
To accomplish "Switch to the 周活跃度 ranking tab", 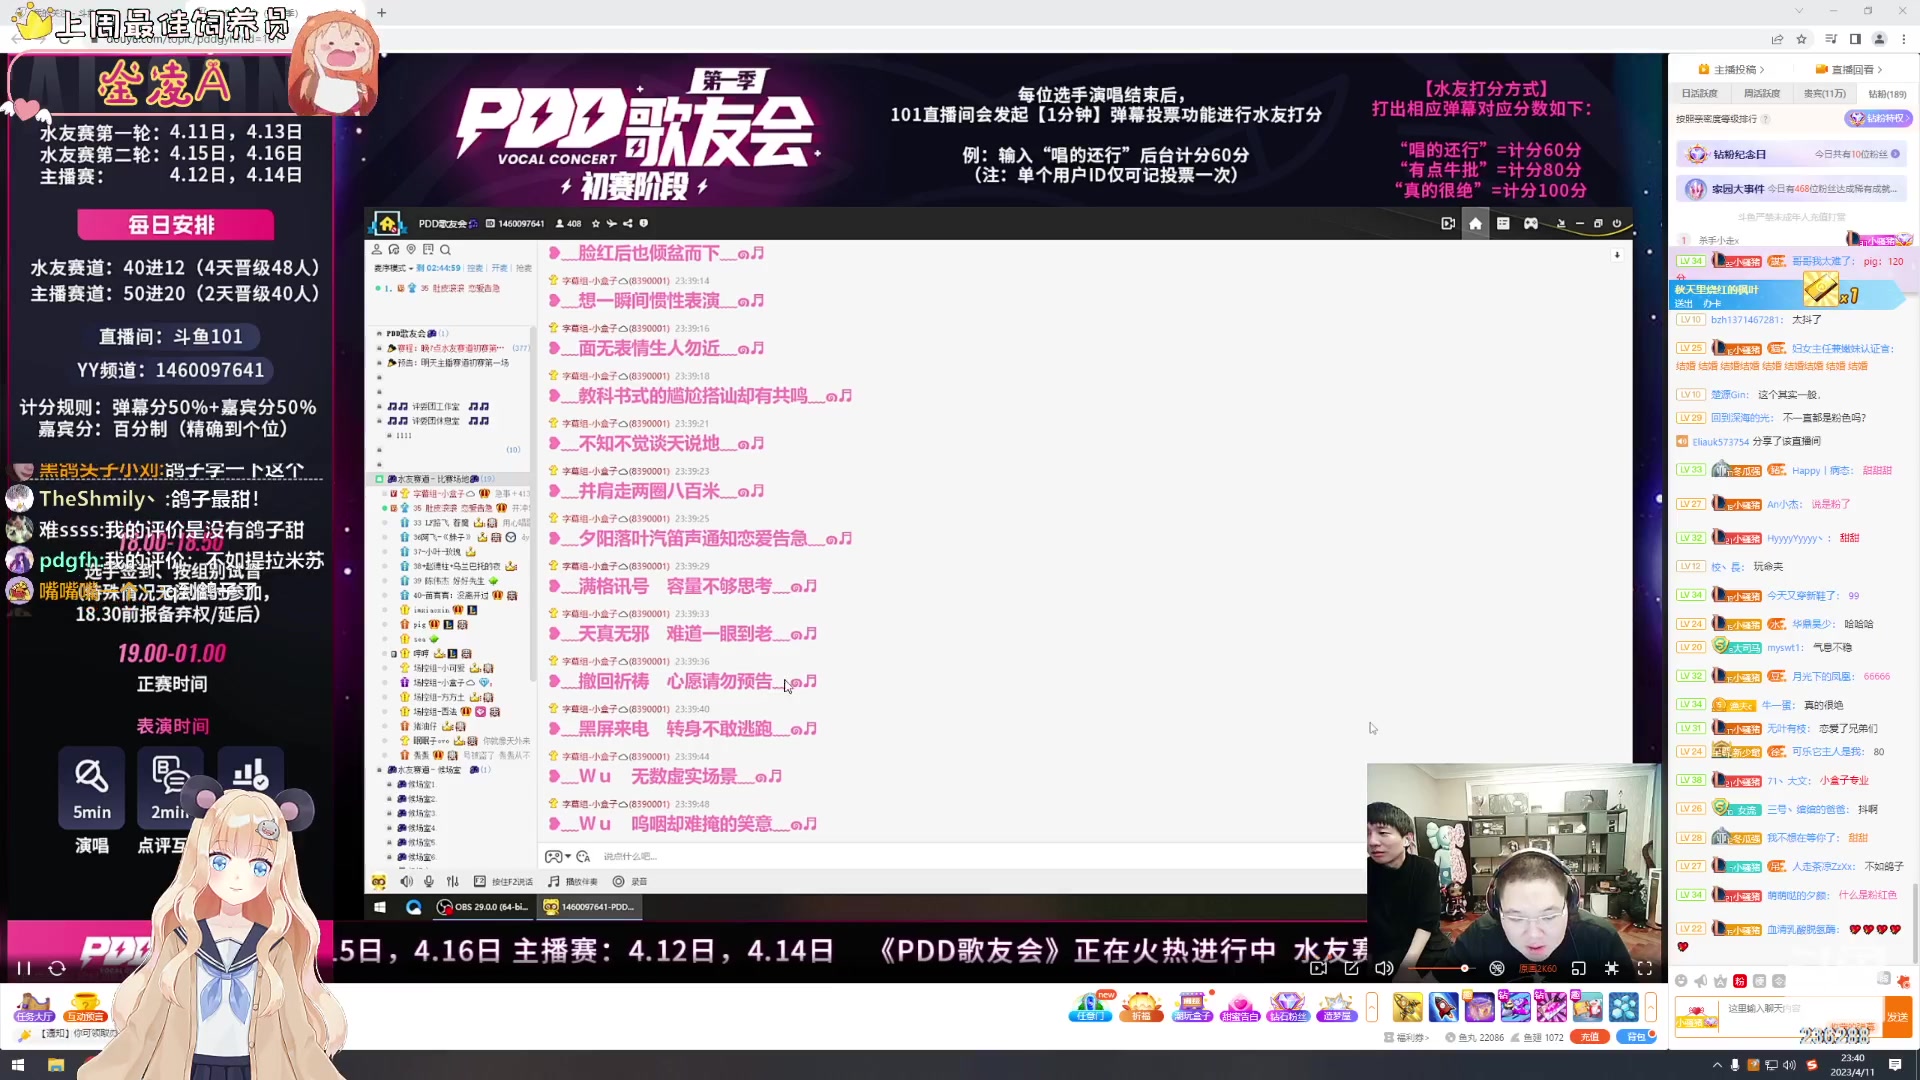I will coord(1761,93).
